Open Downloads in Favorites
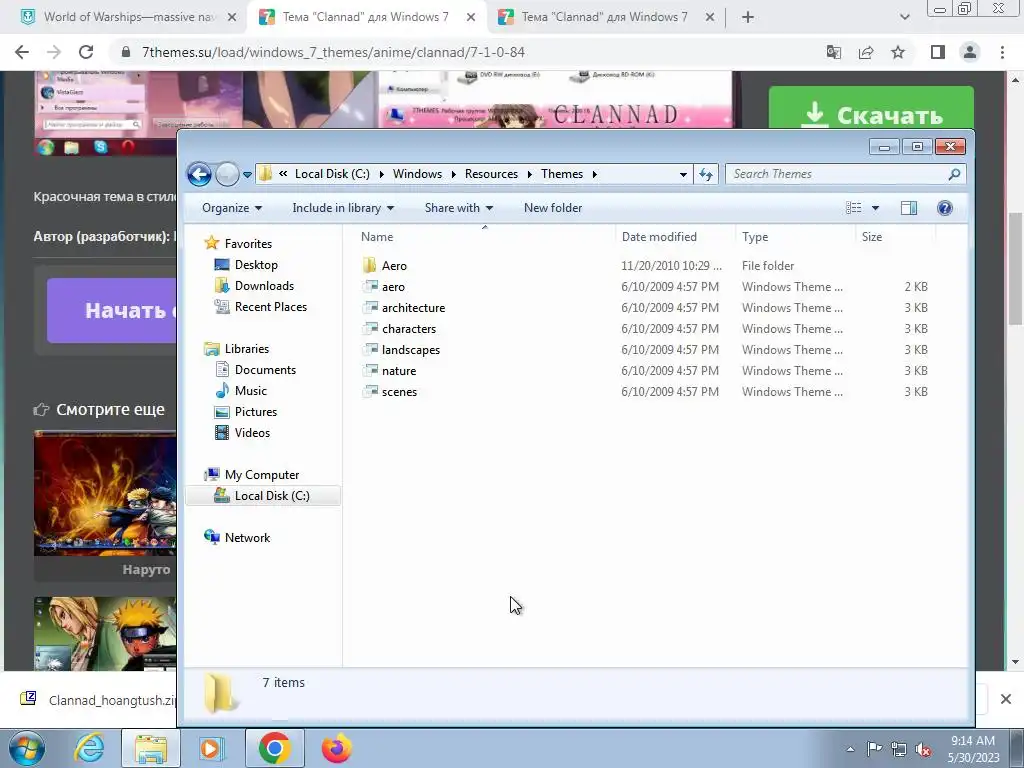1024x768 pixels. [264, 285]
